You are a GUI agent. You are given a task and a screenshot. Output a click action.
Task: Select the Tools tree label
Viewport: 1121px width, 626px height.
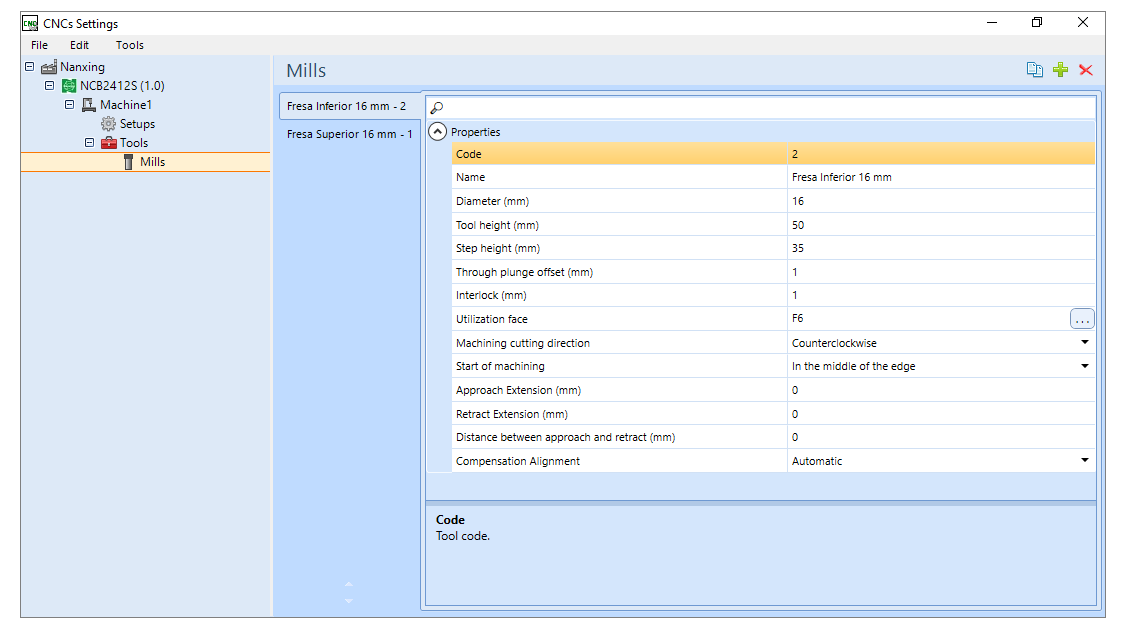click(134, 143)
